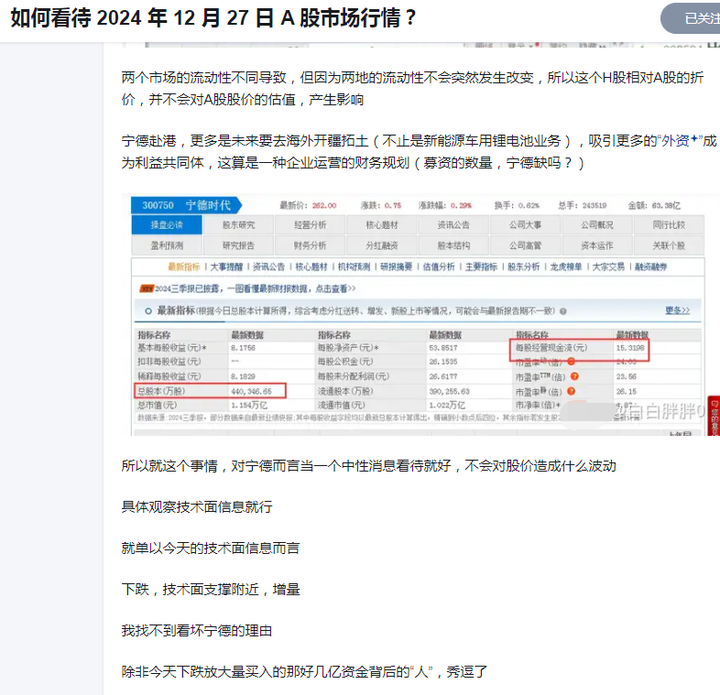Click the 涨跌幅 0.29% value
The image size is (720, 695).
click(x=461, y=205)
